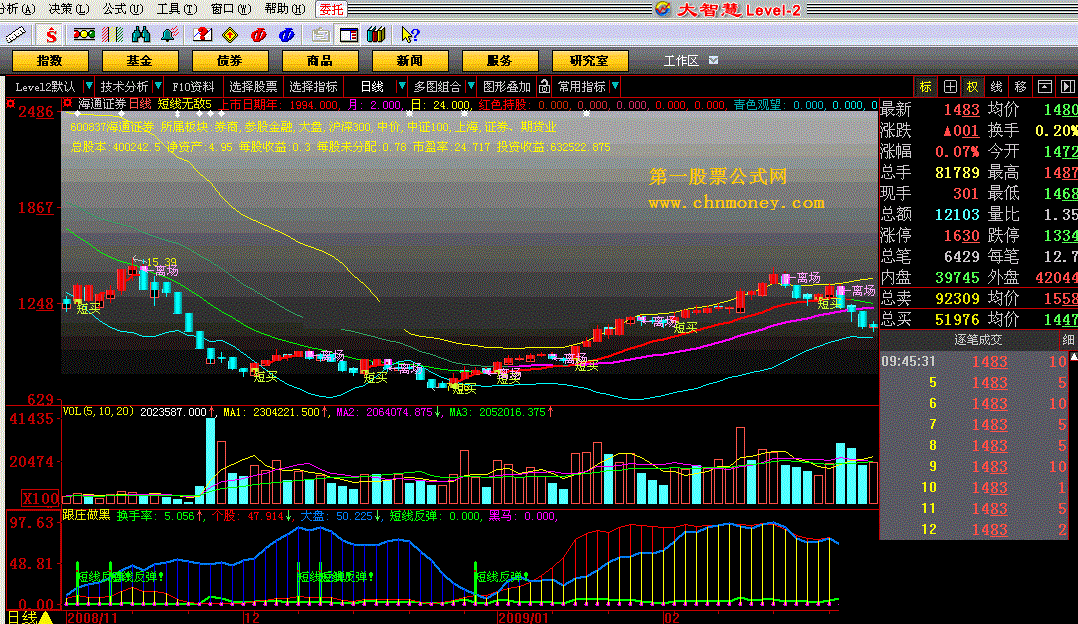
Task: Click the 图形叠加 tab
Action: tap(507, 87)
